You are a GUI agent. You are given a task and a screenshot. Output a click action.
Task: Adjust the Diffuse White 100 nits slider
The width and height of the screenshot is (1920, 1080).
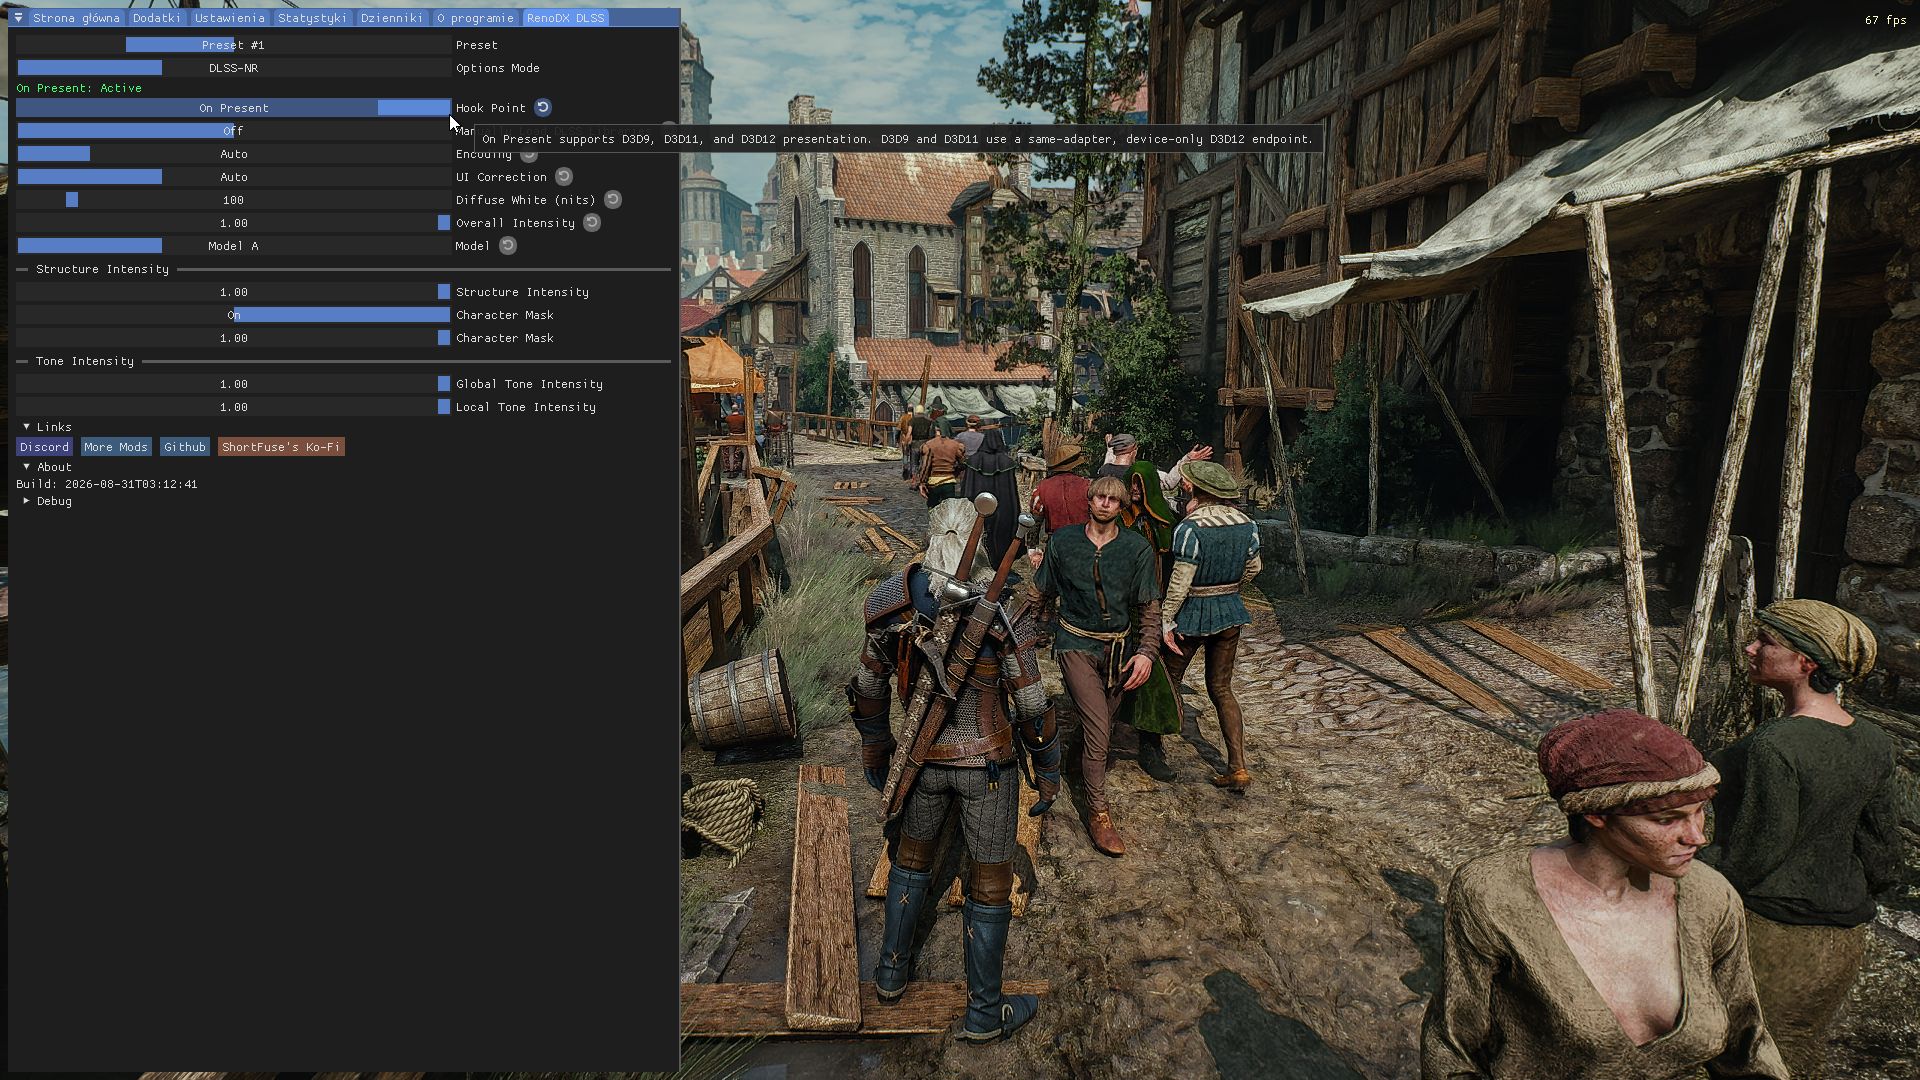(x=233, y=200)
